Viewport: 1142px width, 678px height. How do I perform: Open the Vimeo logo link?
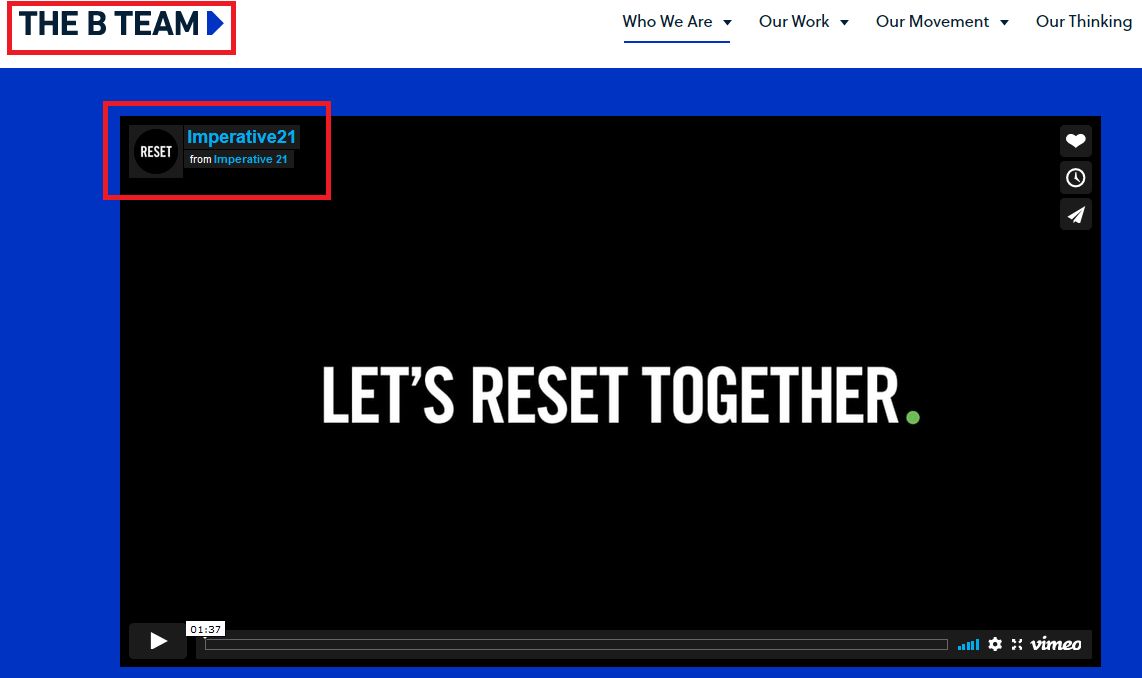[1055, 644]
